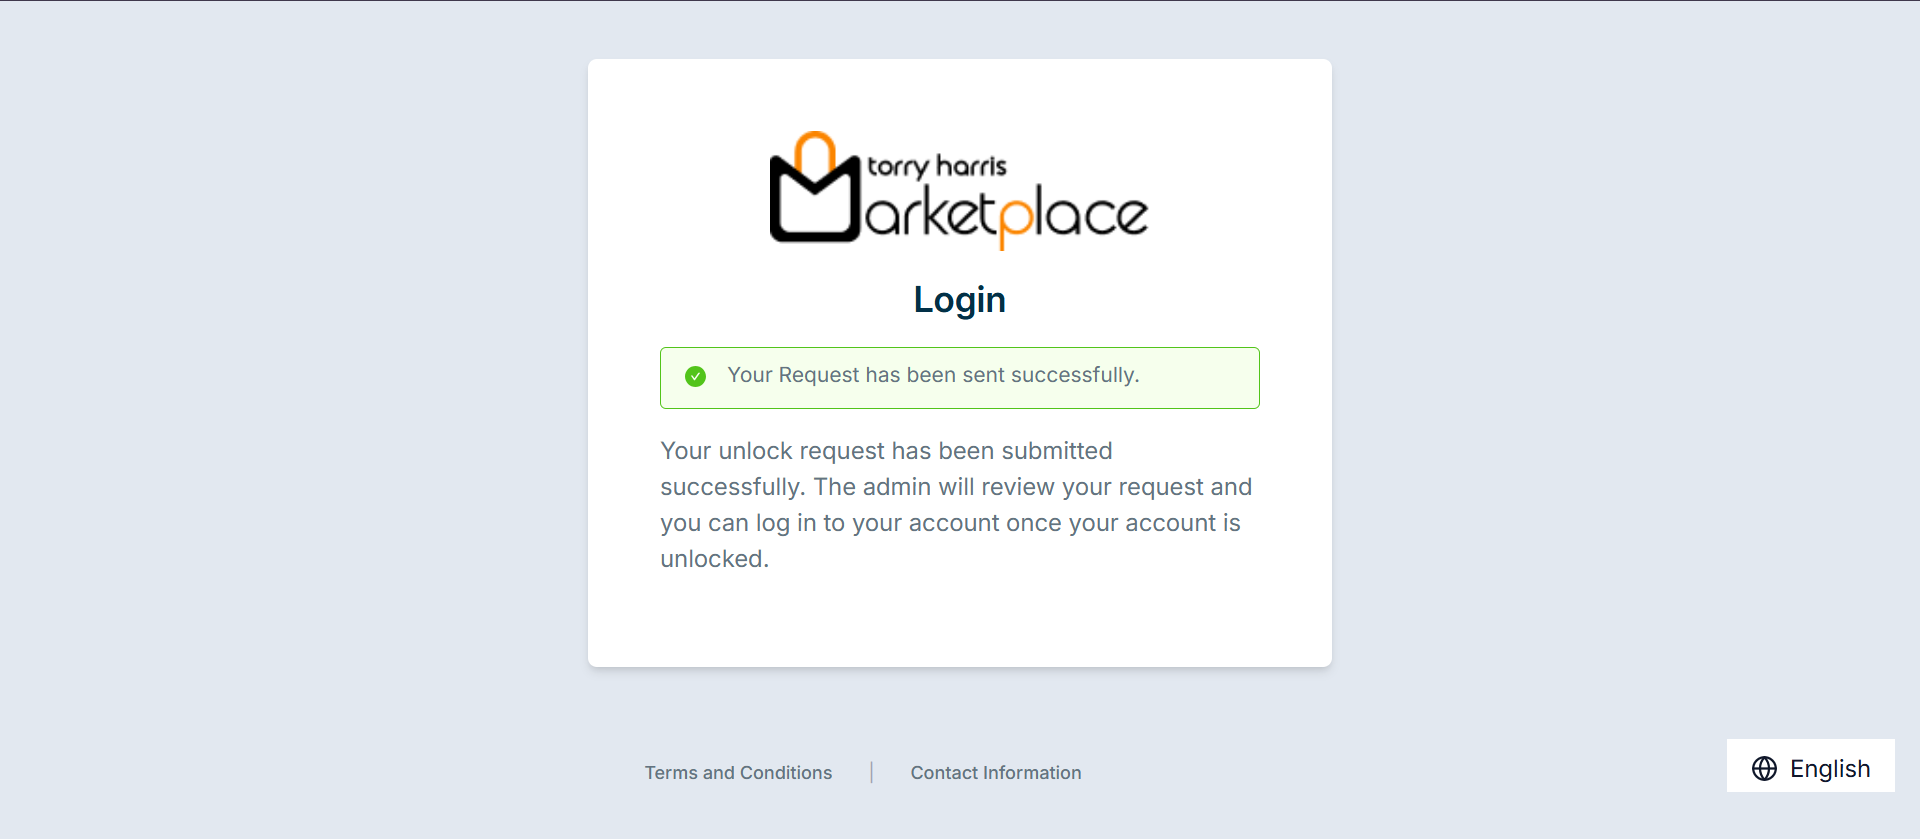The image size is (1920, 839).
Task: Click the globe icon beside English
Action: click(1764, 768)
